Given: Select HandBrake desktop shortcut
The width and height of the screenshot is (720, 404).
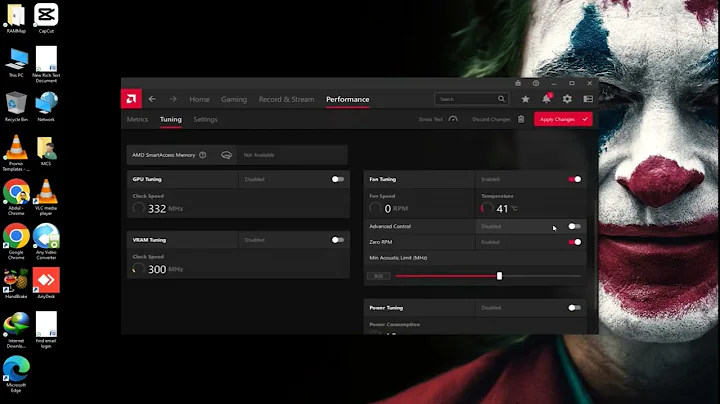Looking at the screenshot, I should tap(16, 283).
